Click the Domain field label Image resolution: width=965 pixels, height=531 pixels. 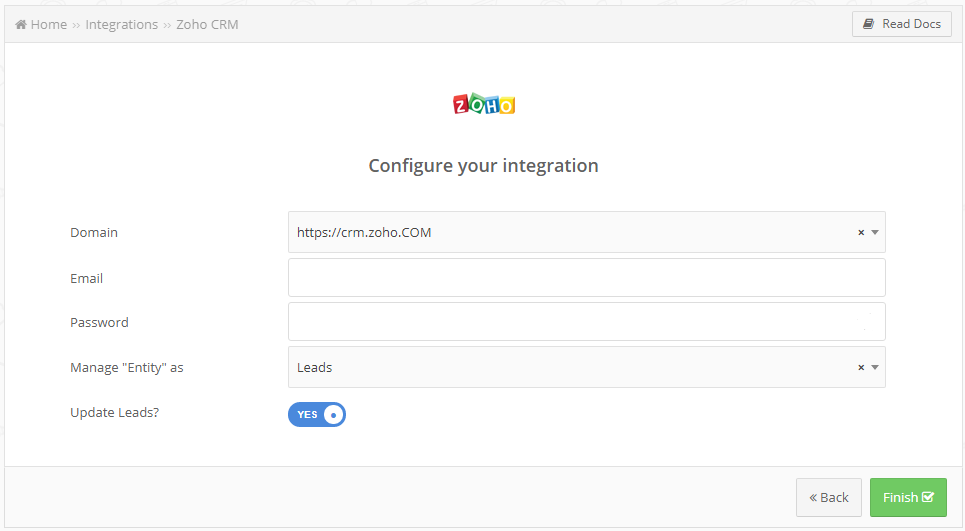94,233
